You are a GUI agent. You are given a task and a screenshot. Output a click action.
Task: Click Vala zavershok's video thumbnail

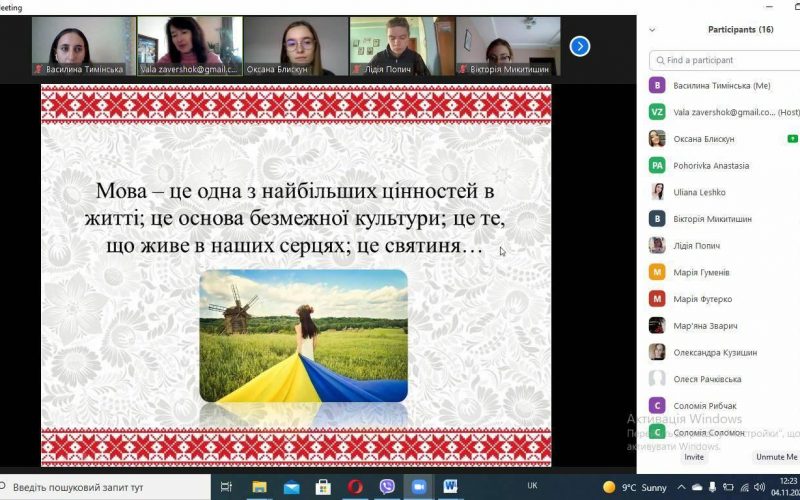[x=189, y=46]
